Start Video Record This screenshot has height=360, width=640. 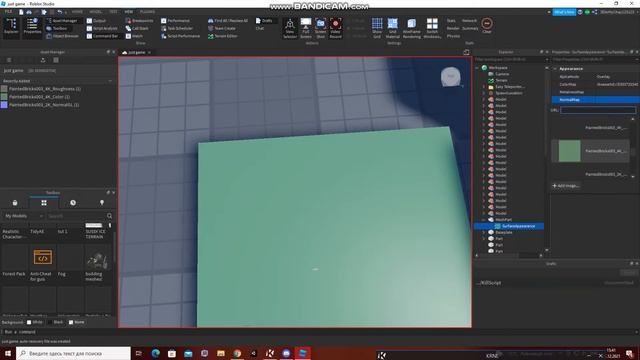click(x=336, y=28)
